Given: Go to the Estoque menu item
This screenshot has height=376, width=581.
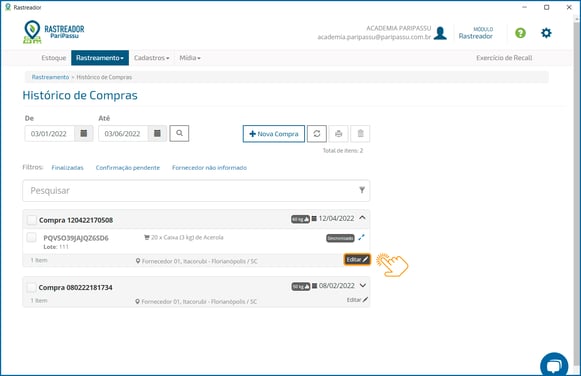Looking at the screenshot, I should 54,58.
